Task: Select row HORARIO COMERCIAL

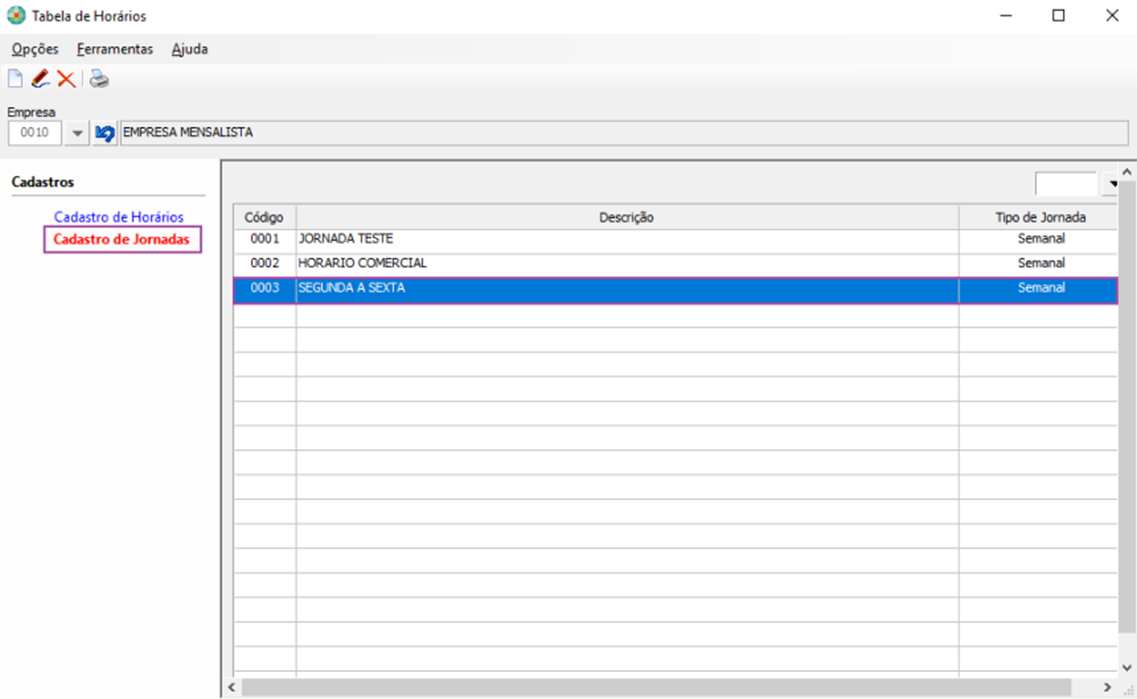Action: pos(675,264)
